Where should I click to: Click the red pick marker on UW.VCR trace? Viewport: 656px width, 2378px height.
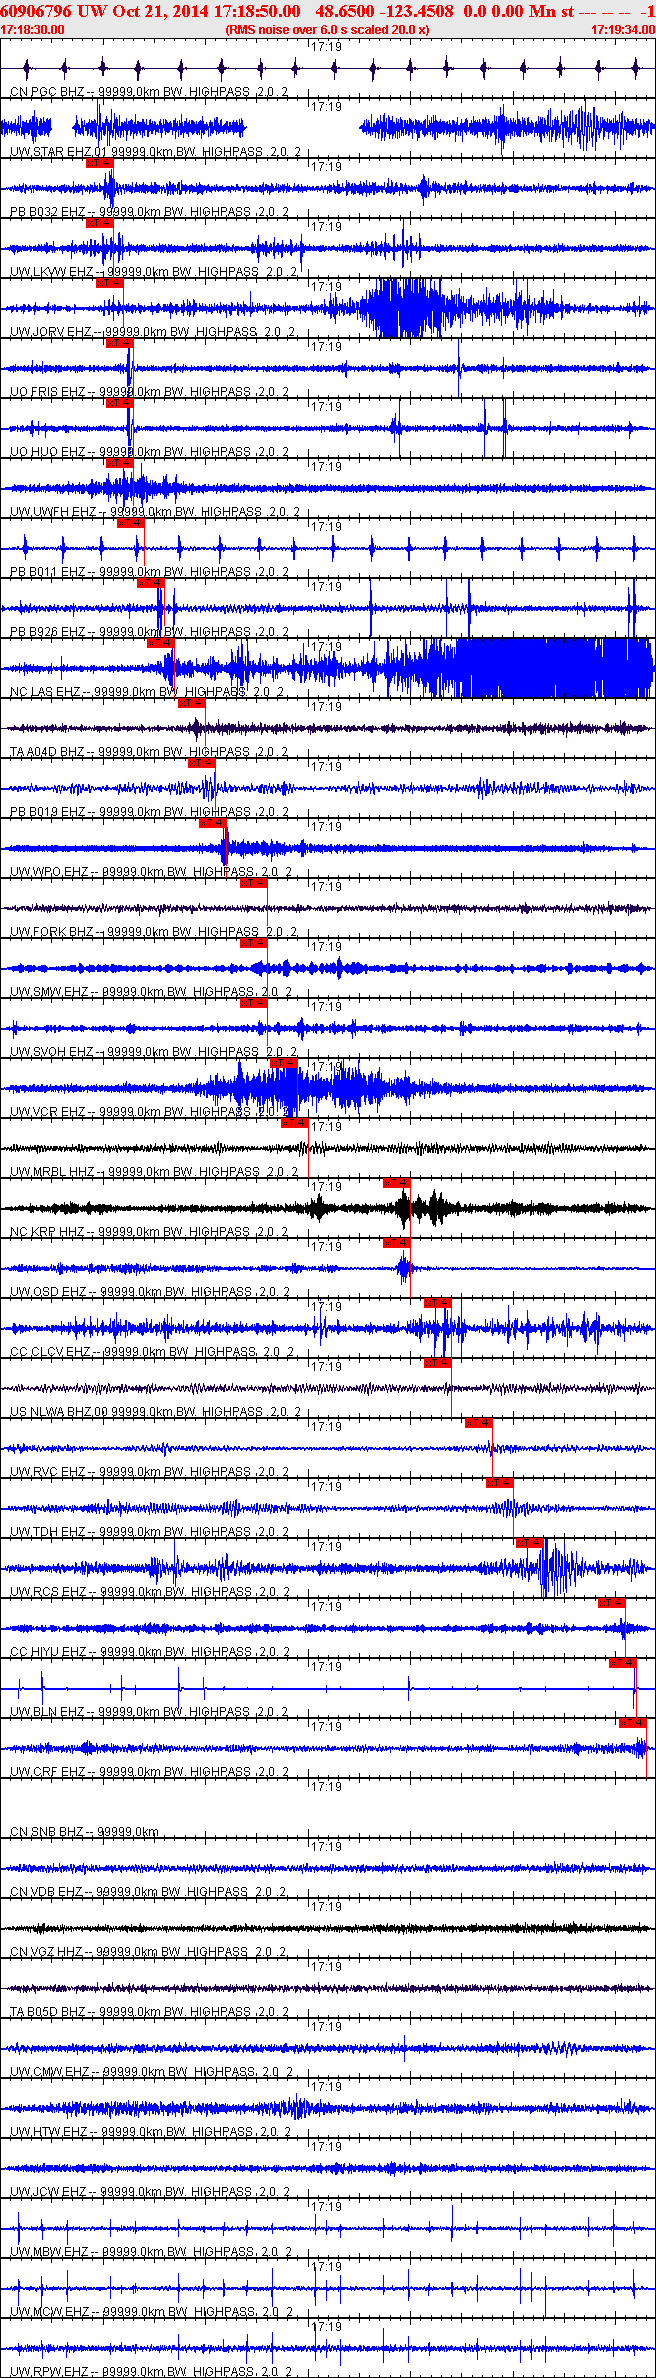click(285, 1063)
